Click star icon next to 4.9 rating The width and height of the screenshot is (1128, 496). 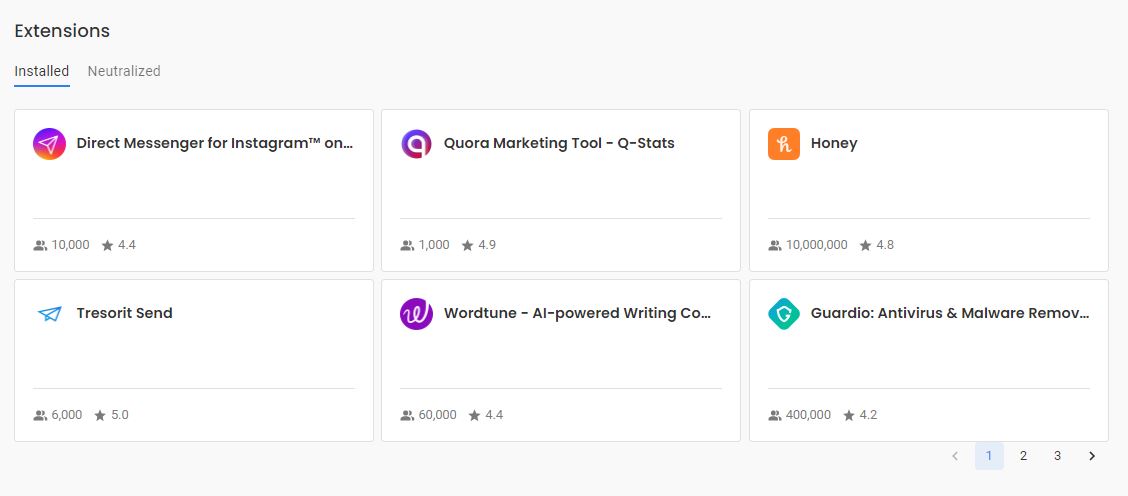click(468, 245)
